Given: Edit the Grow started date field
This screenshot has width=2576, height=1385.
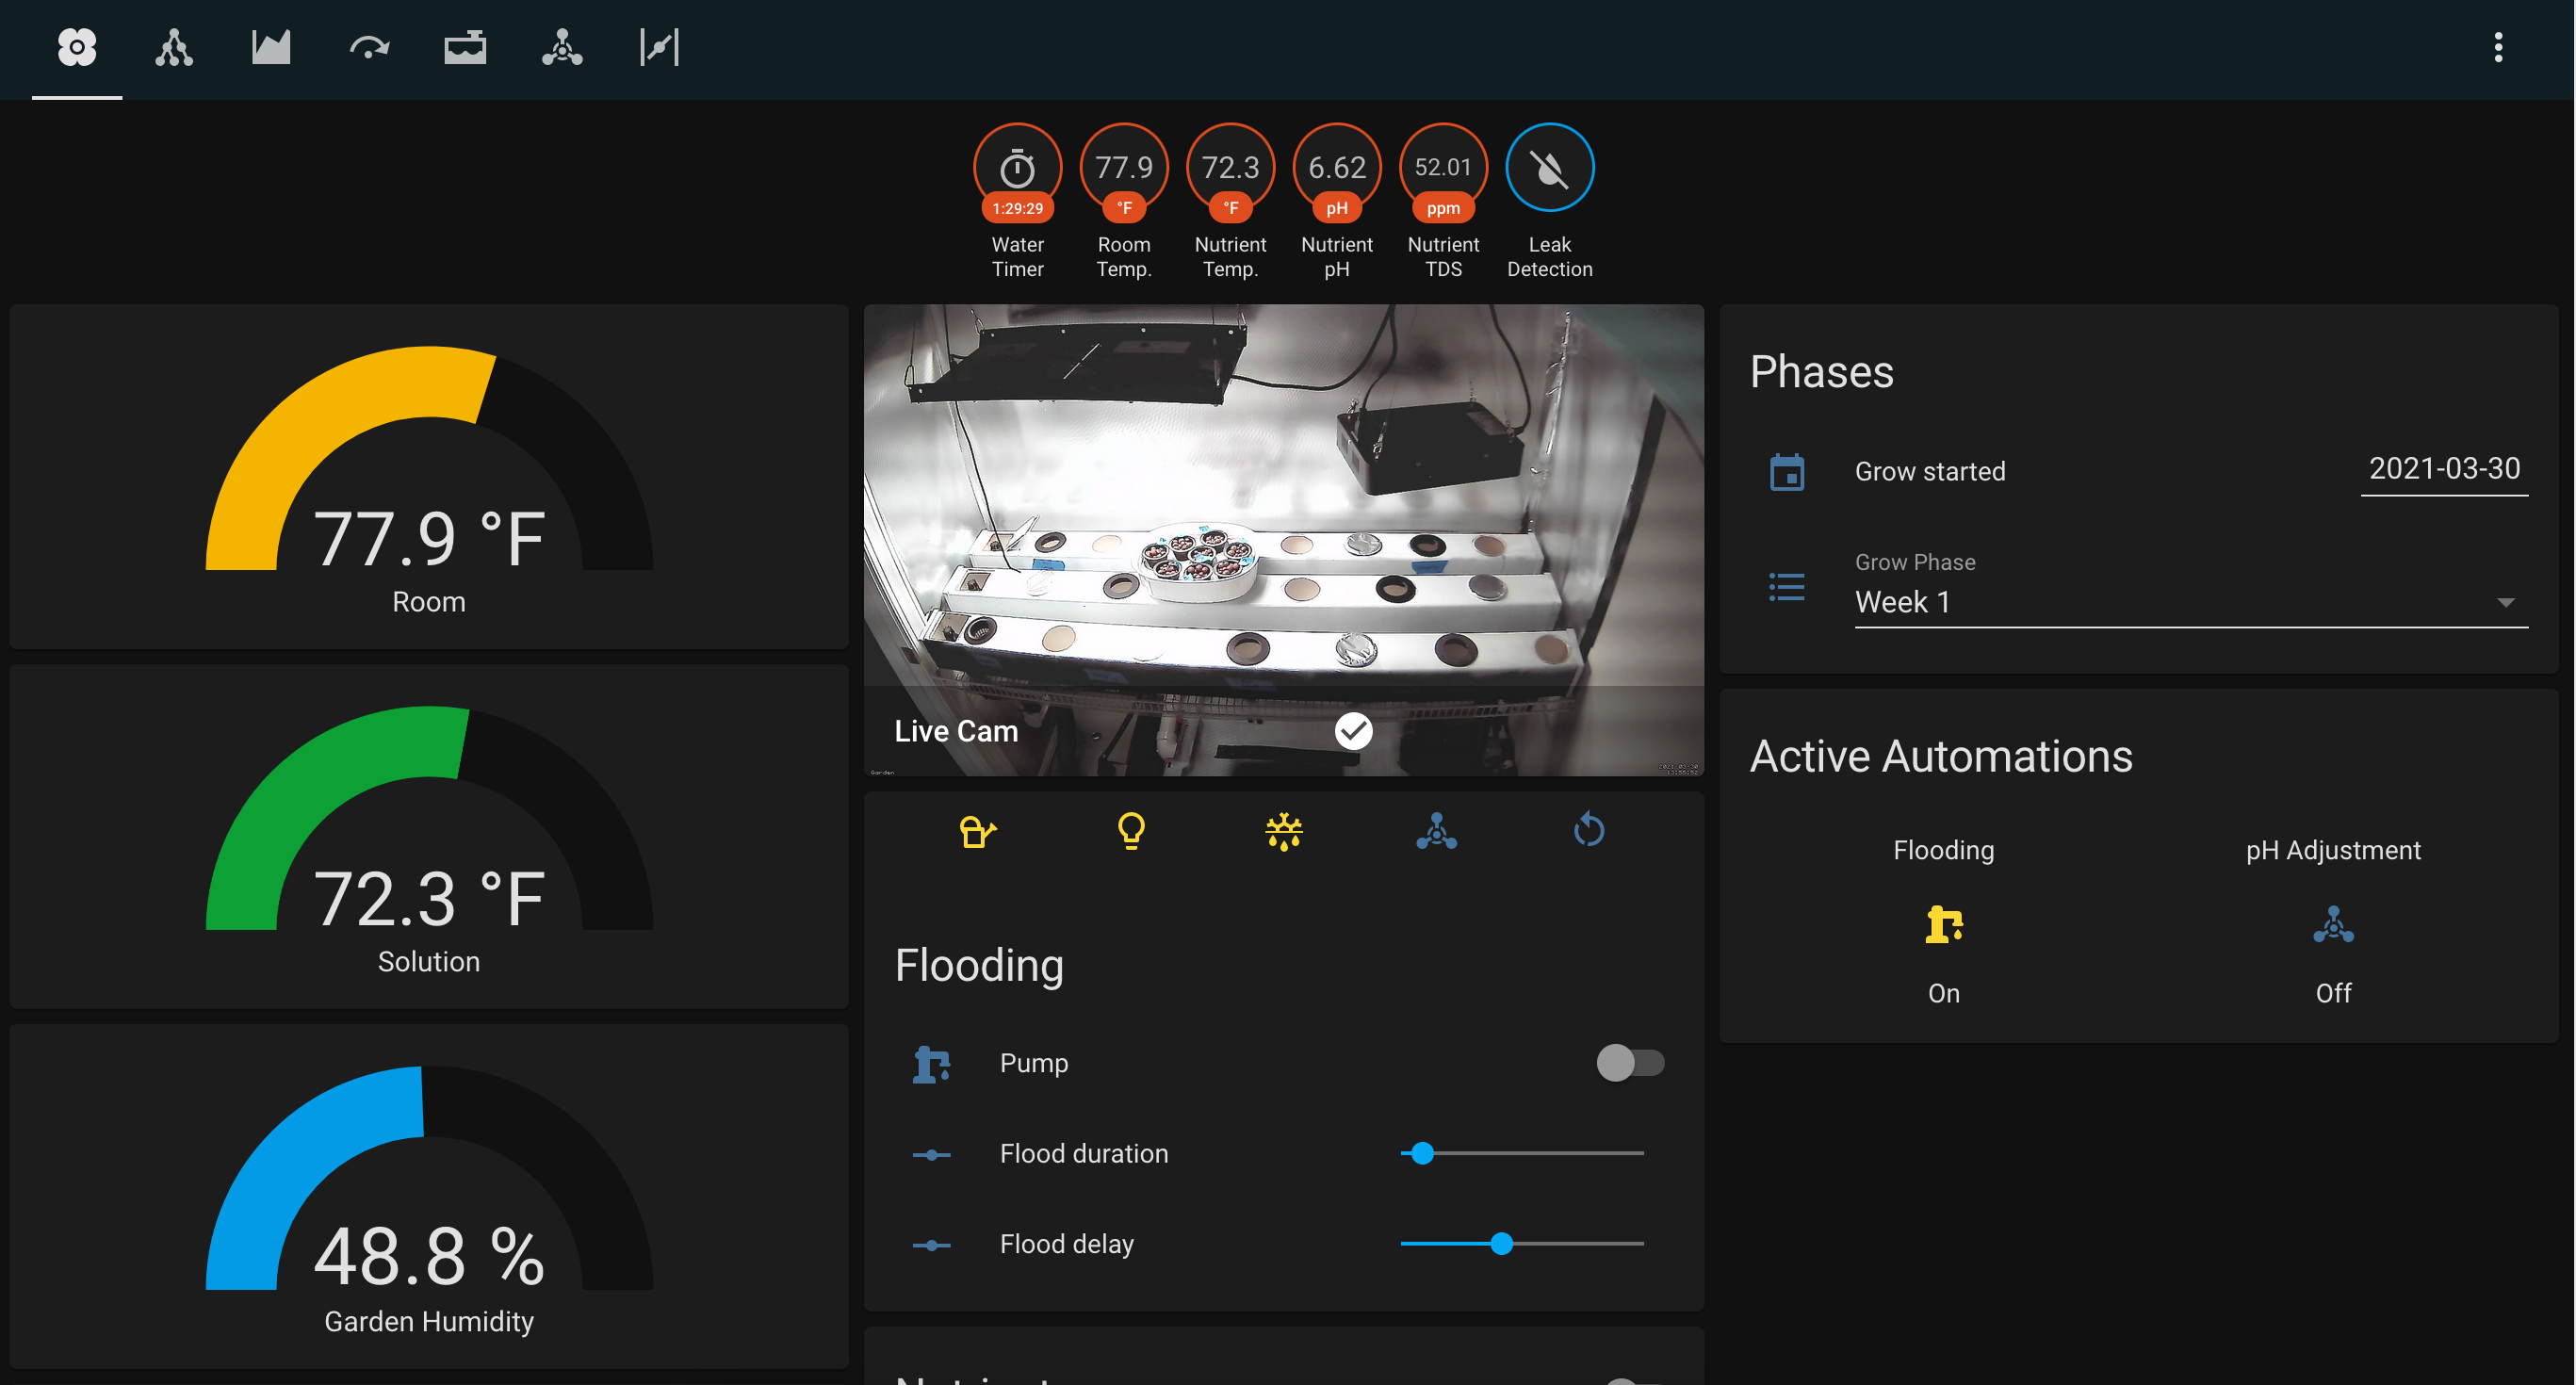Looking at the screenshot, I should click(2443, 469).
